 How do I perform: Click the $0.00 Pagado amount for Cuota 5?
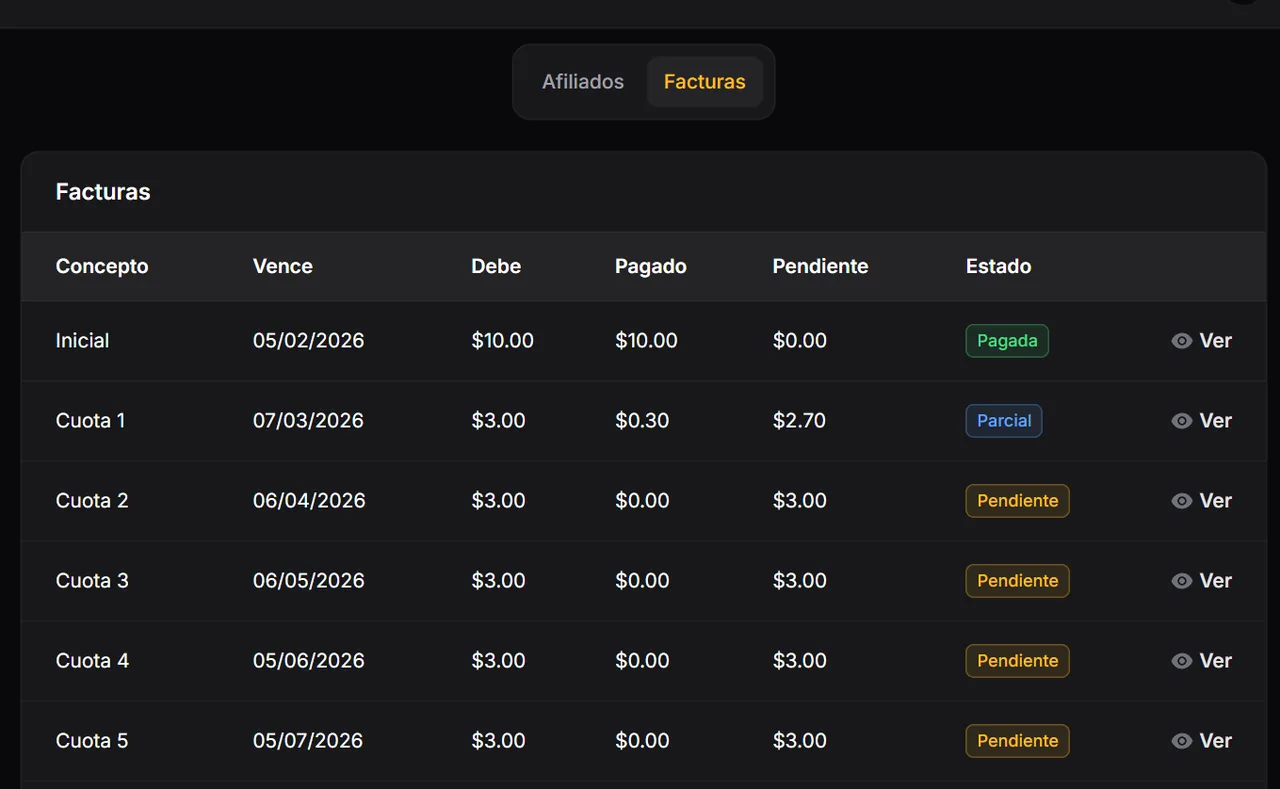[642, 741]
